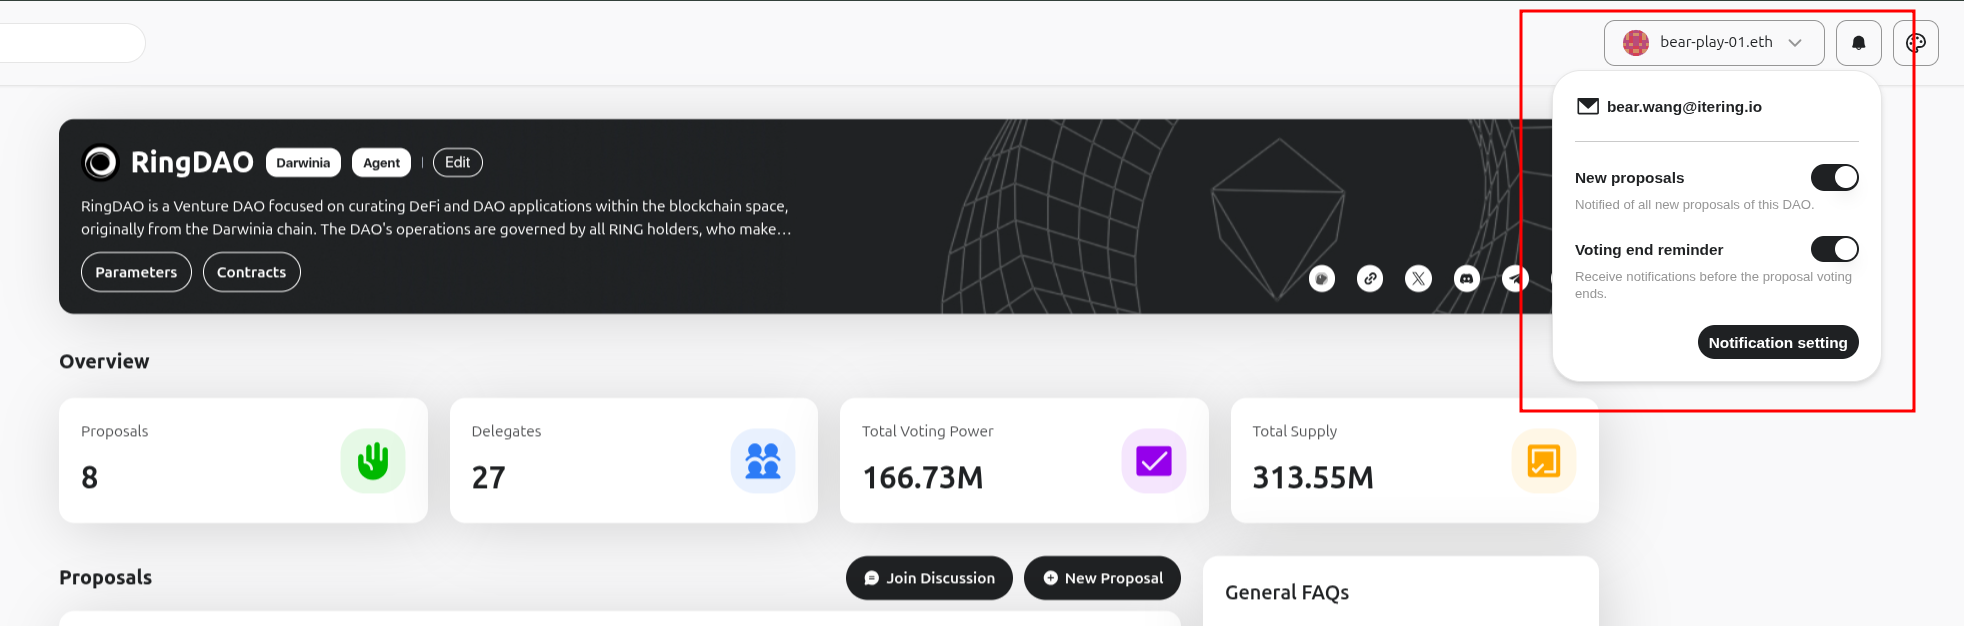Open the X (Twitter) icon
This screenshot has height=626, width=1964.
[x=1418, y=279]
